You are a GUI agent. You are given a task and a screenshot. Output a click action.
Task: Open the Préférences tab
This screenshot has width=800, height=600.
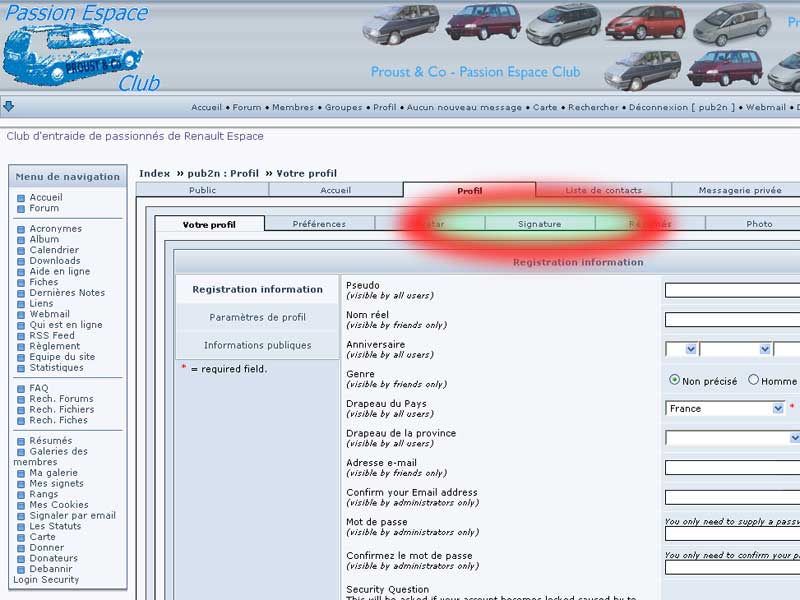coord(319,224)
